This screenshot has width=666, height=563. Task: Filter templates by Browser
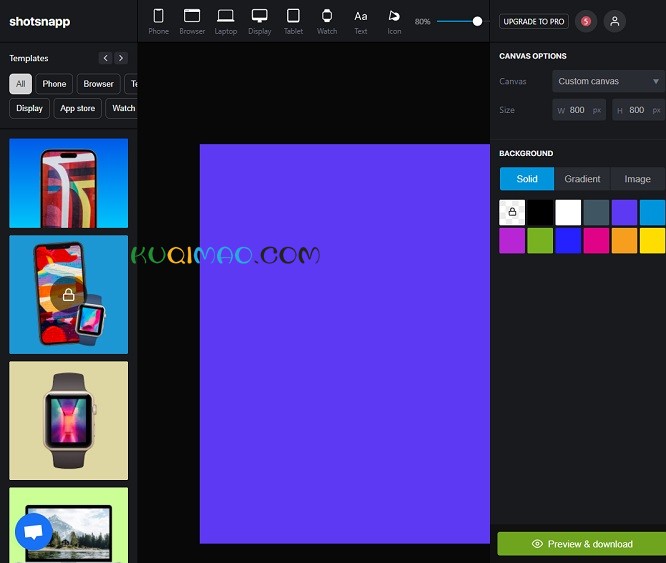coord(99,84)
